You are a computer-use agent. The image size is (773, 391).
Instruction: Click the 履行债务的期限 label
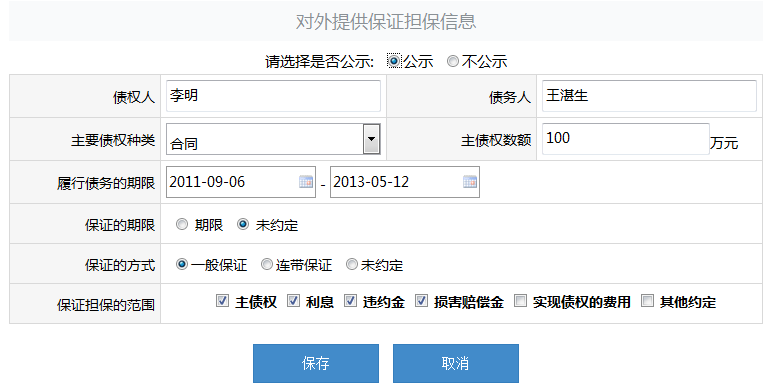click(x=106, y=183)
